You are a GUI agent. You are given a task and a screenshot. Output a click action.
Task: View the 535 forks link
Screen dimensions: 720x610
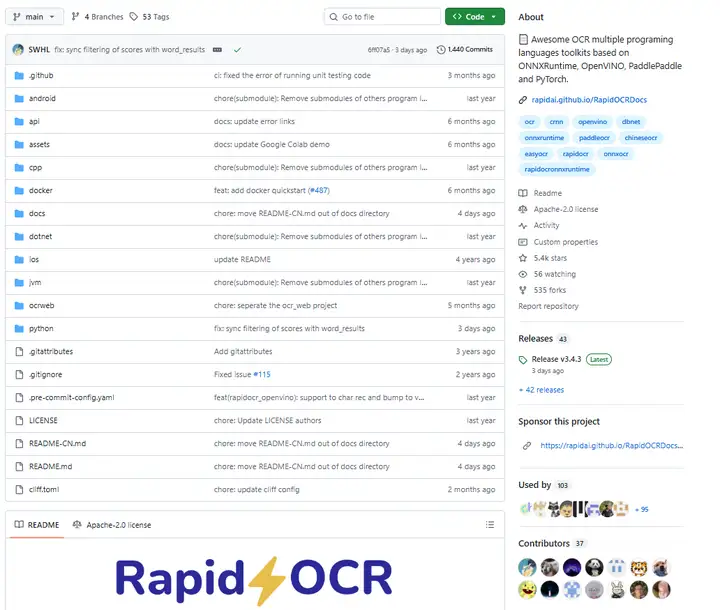[x=542, y=290]
